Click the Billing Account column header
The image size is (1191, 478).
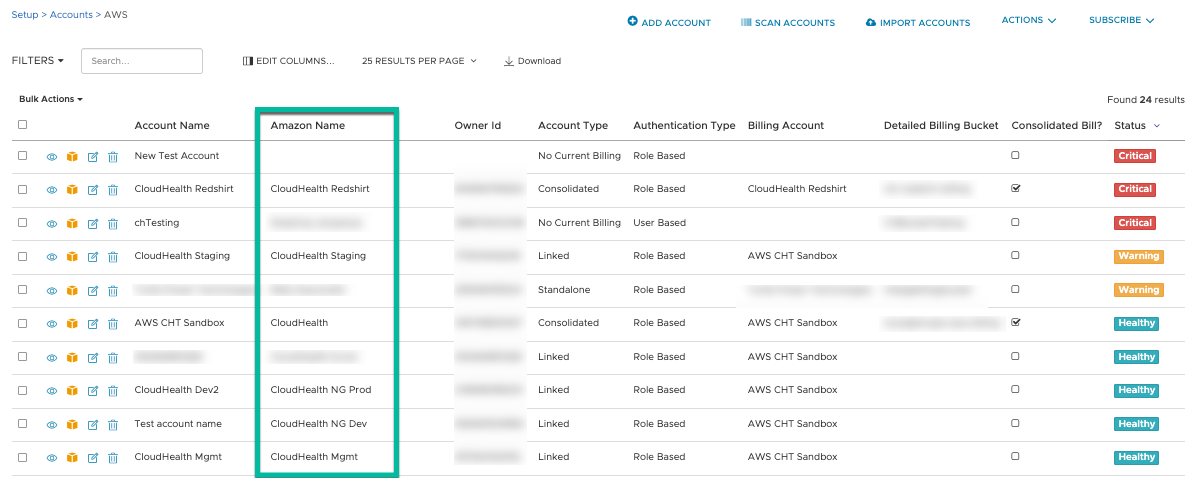[x=786, y=125]
